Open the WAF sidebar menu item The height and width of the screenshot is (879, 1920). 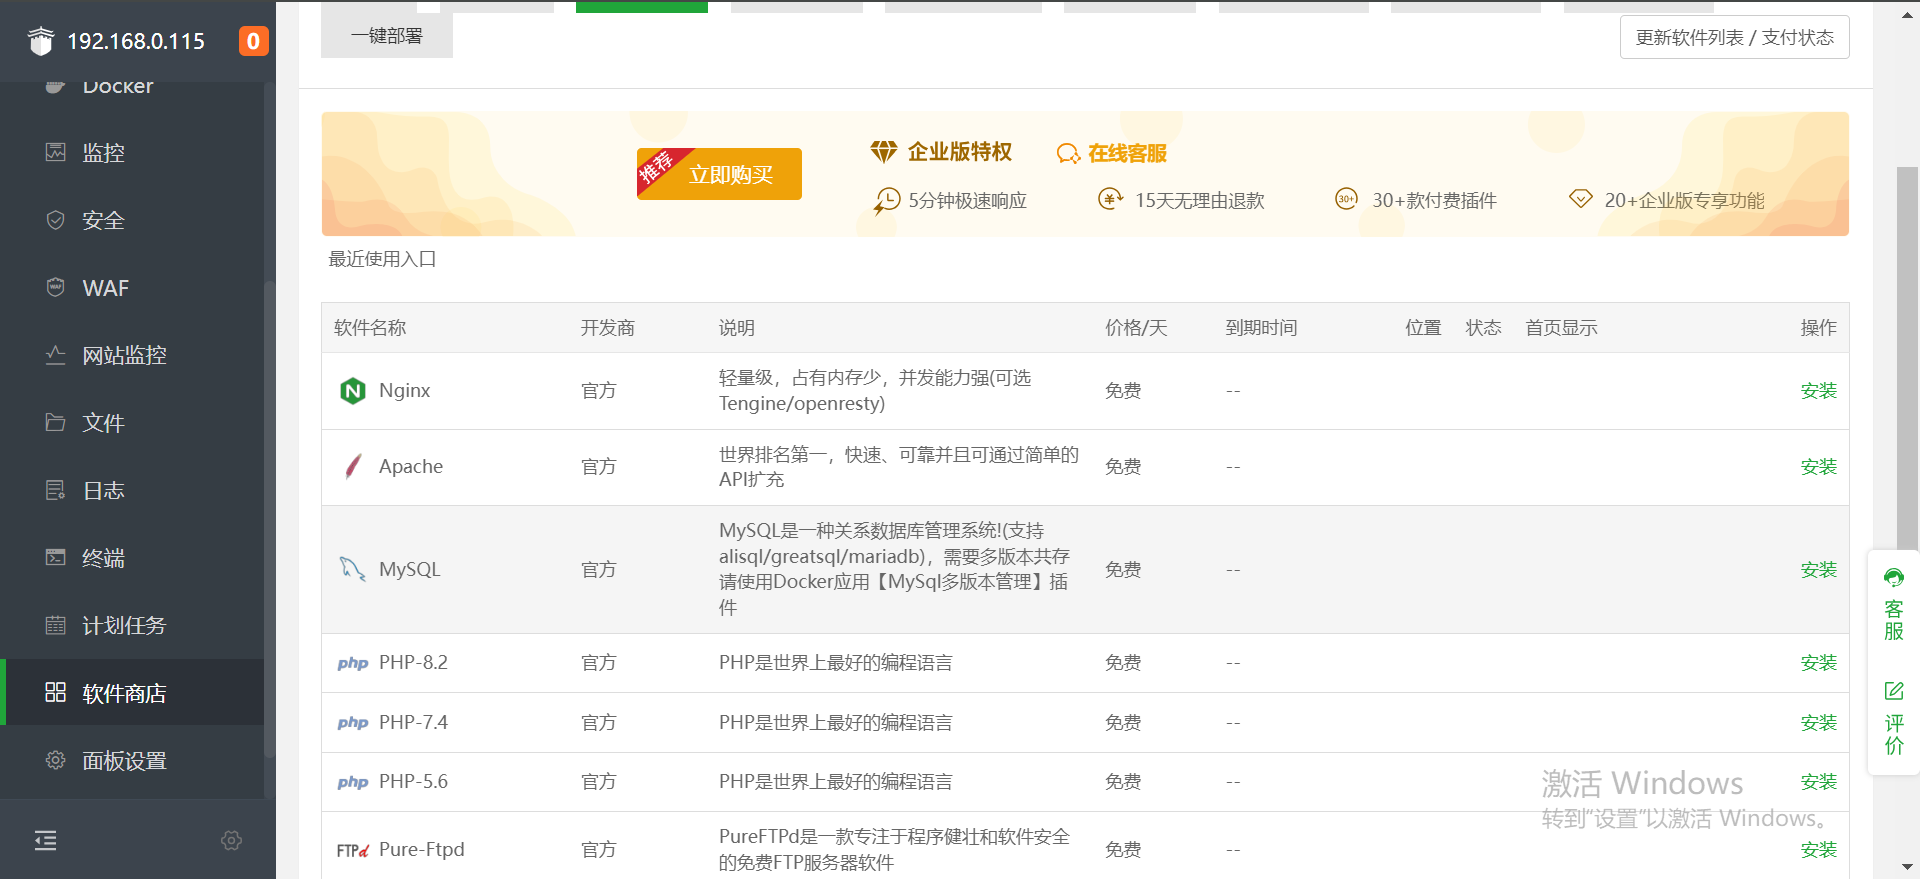[132, 287]
